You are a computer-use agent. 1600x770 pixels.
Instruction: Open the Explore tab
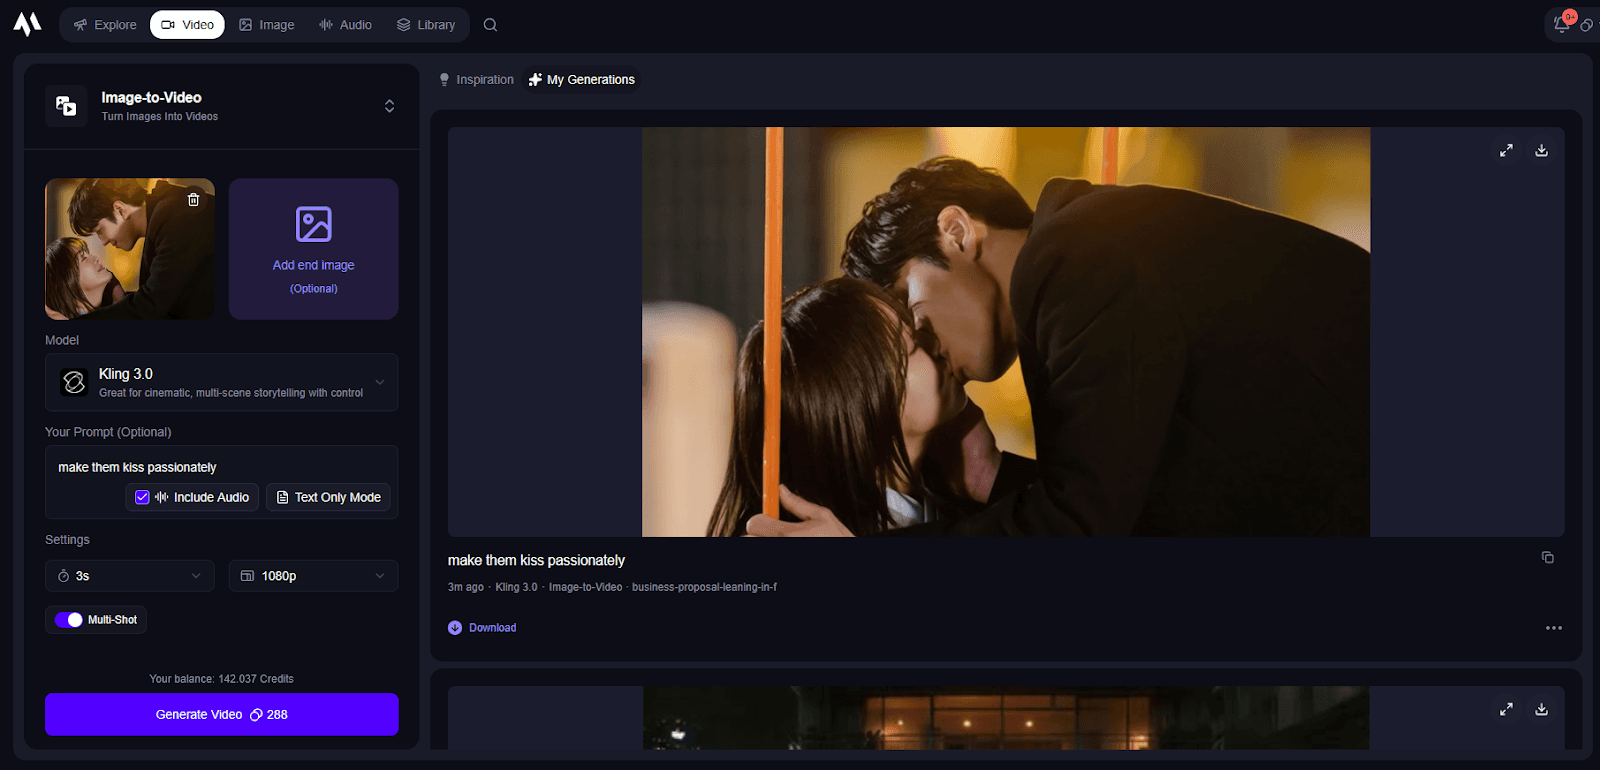(105, 25)
